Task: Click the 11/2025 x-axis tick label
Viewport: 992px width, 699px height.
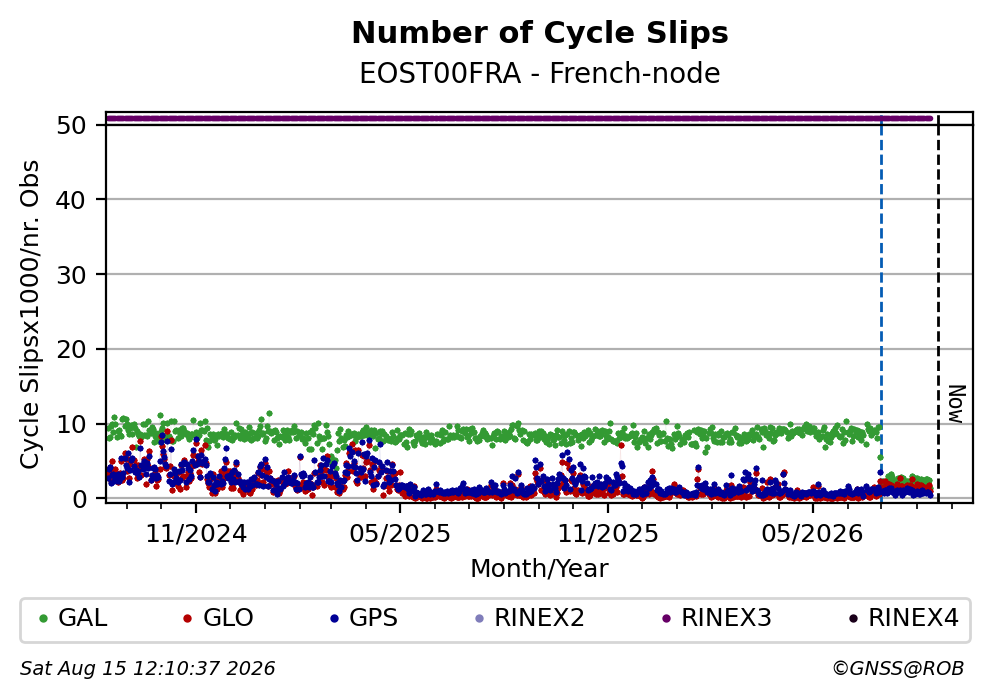Action: tap(608, 535)
